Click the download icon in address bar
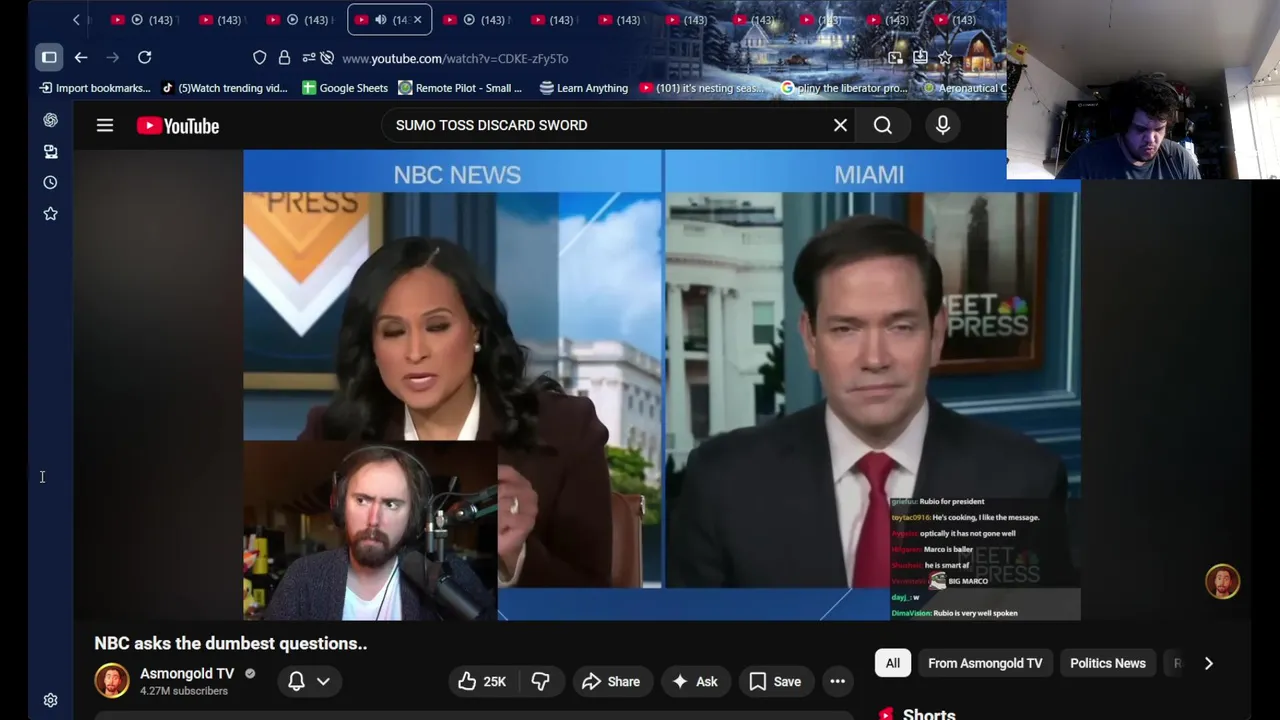Image resolution: width=1280 pixels, height=720 pixels. [x=920, y=58]
